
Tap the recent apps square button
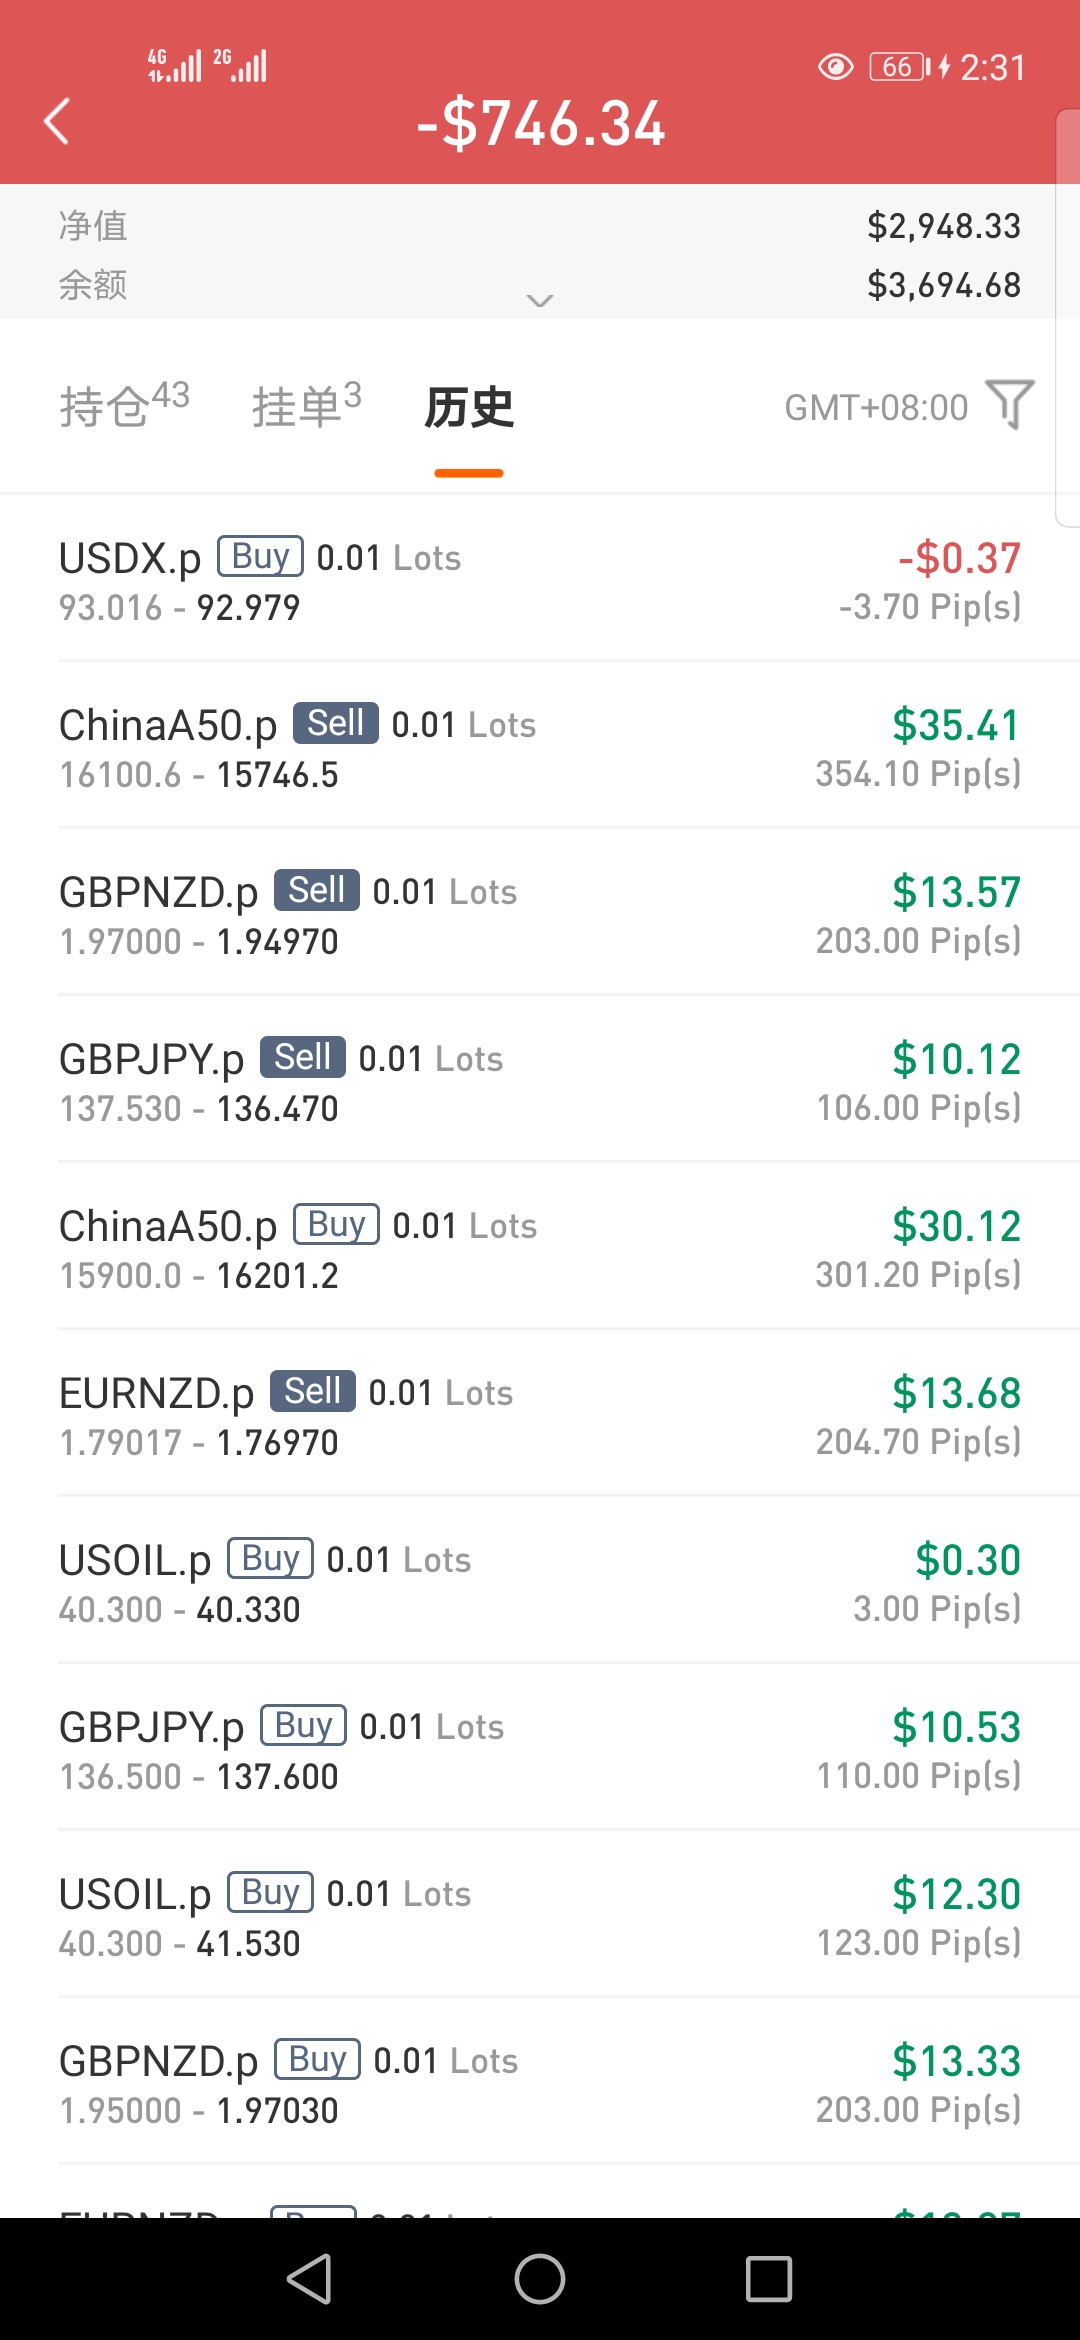tap(769, 2279)
